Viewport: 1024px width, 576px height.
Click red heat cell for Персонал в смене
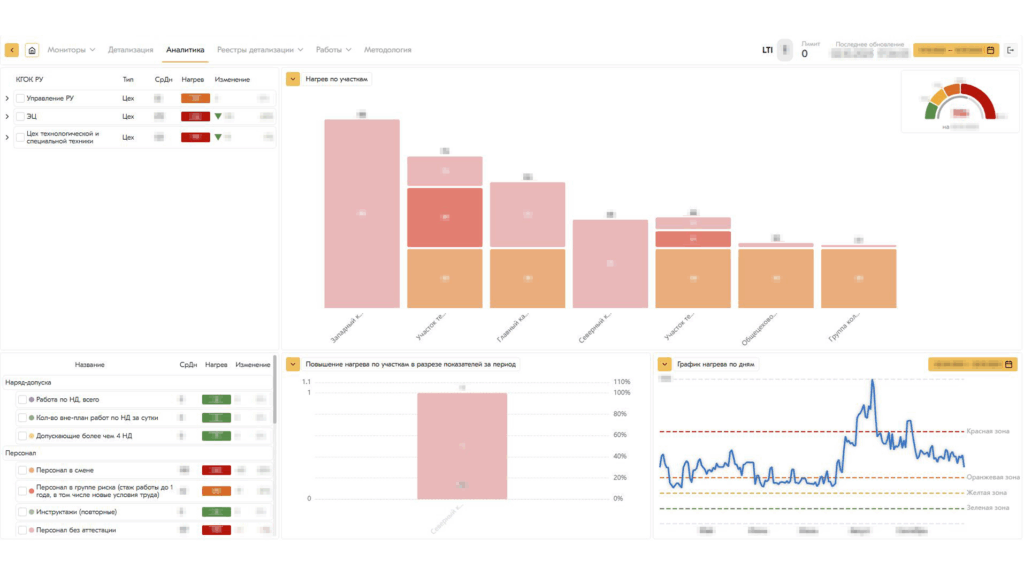pos(217,469)
